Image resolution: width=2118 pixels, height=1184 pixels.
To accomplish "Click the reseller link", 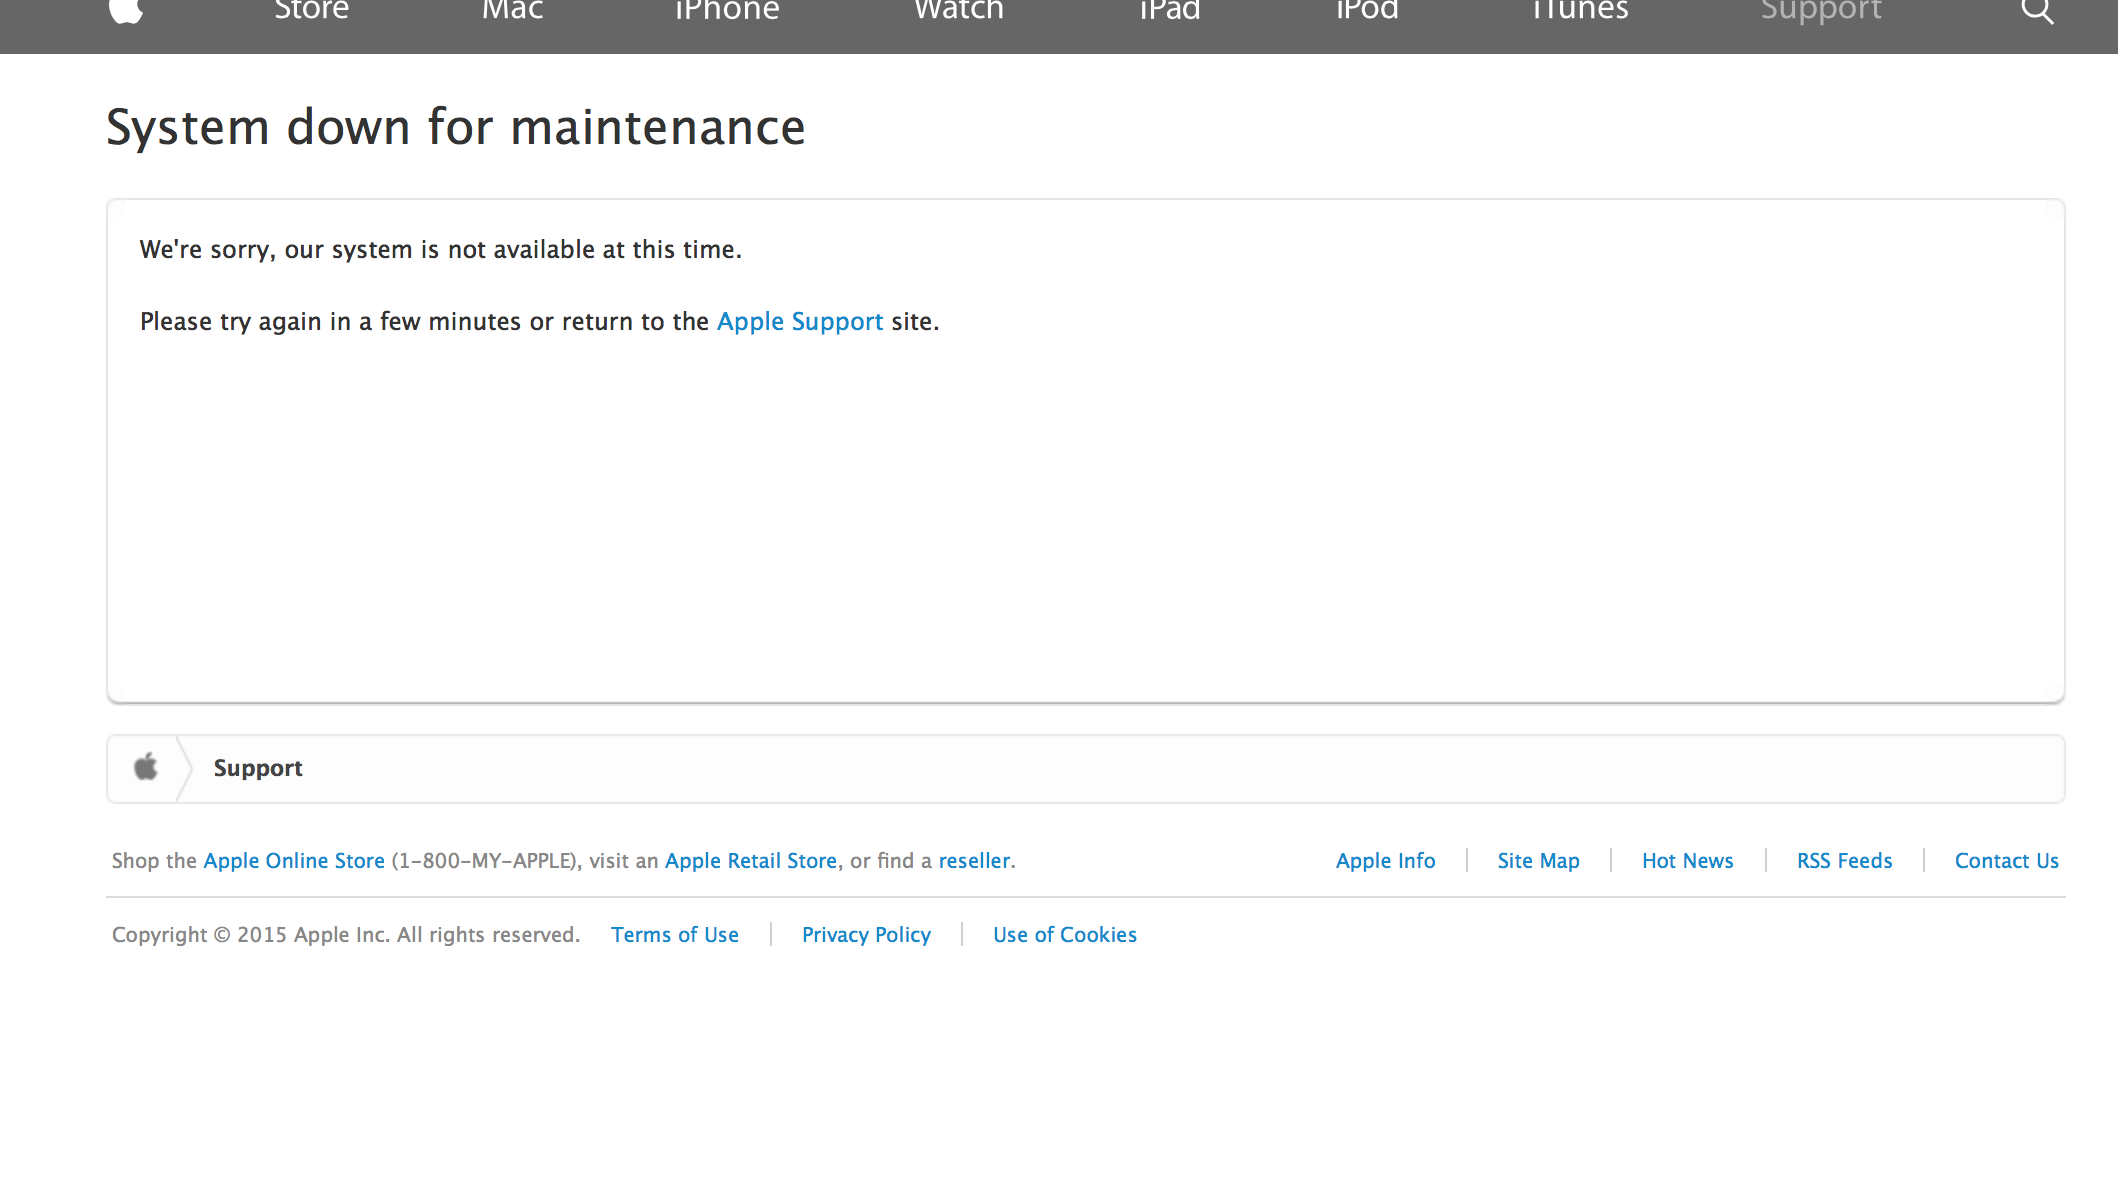I will click(974, 861).
